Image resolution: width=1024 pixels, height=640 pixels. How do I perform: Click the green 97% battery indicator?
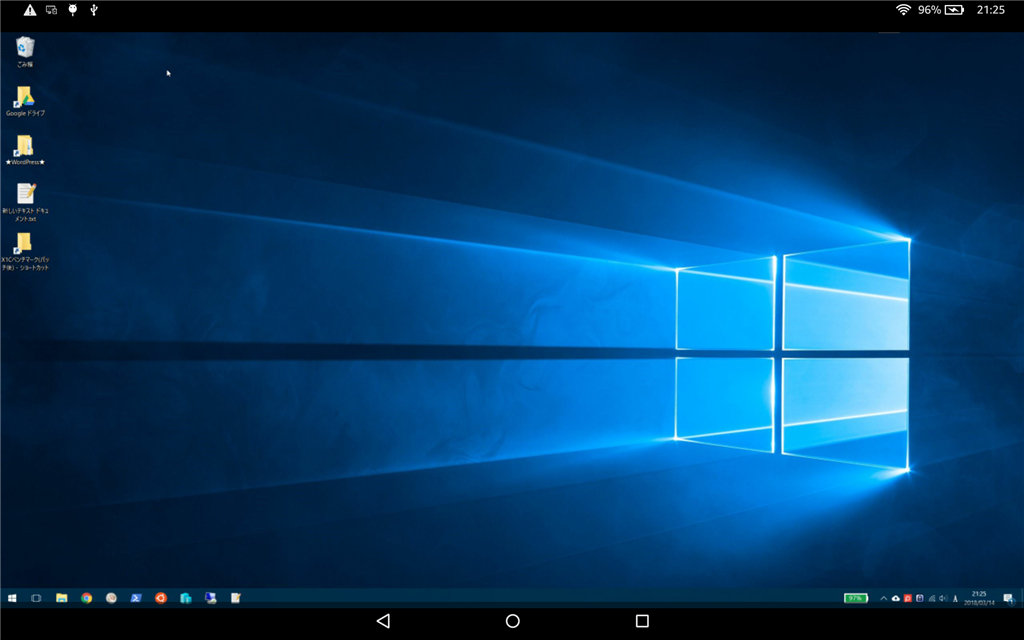pyautogui.click(x=856, y=598)
